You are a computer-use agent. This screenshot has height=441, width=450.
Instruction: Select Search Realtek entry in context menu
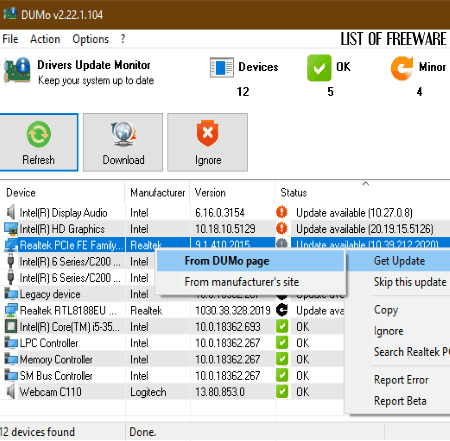coord(411,352)
